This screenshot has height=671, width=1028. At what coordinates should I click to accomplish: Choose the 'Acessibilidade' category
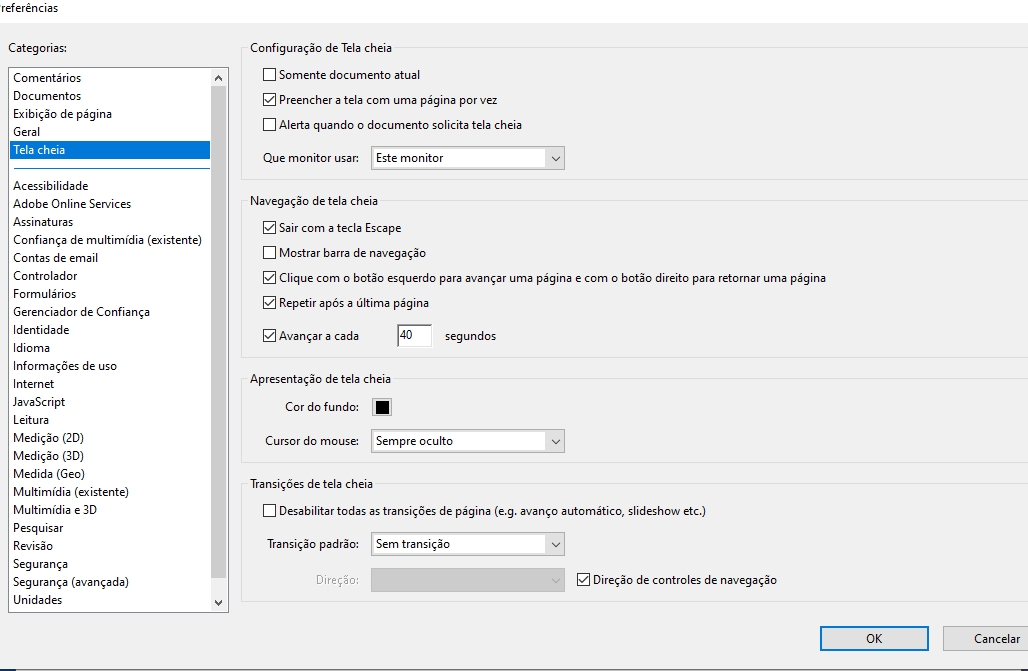coord(50,186)
